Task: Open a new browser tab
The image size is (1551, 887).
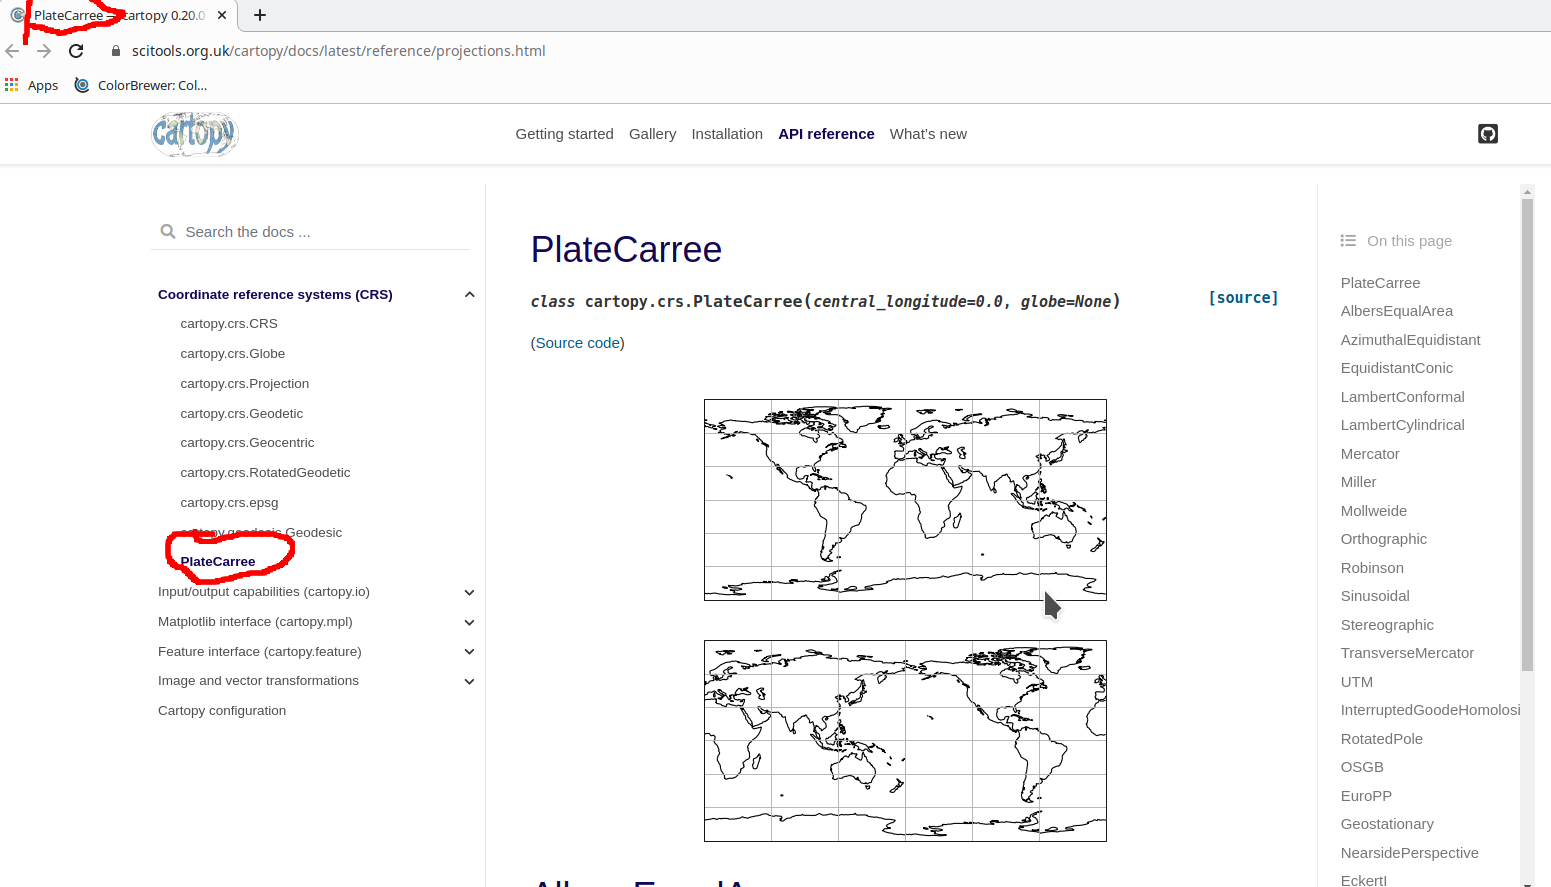Action: pos(260,15)
